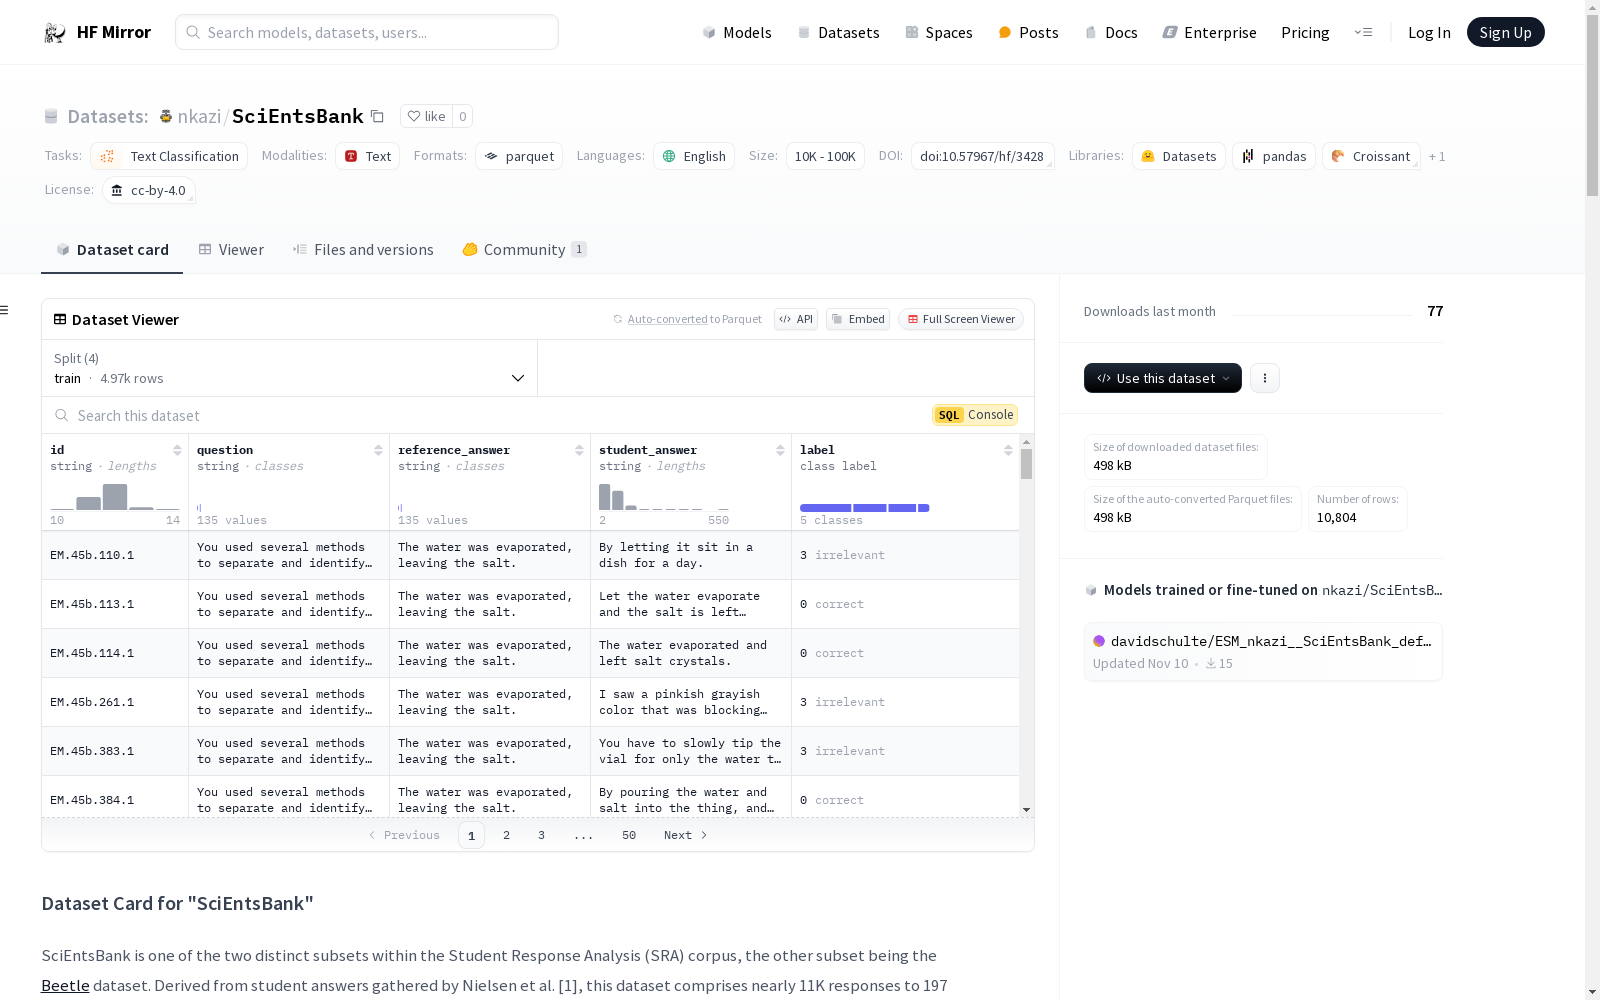1600x1000 pixels.
Task: Click the English language tag
Action: [694, 156]
